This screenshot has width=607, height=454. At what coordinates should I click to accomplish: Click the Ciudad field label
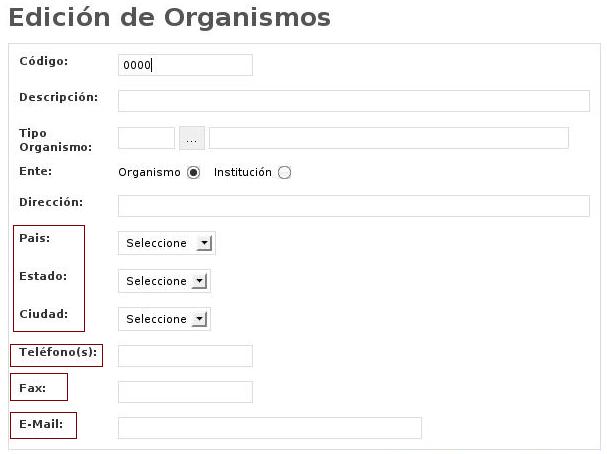[x=43, y=314]
